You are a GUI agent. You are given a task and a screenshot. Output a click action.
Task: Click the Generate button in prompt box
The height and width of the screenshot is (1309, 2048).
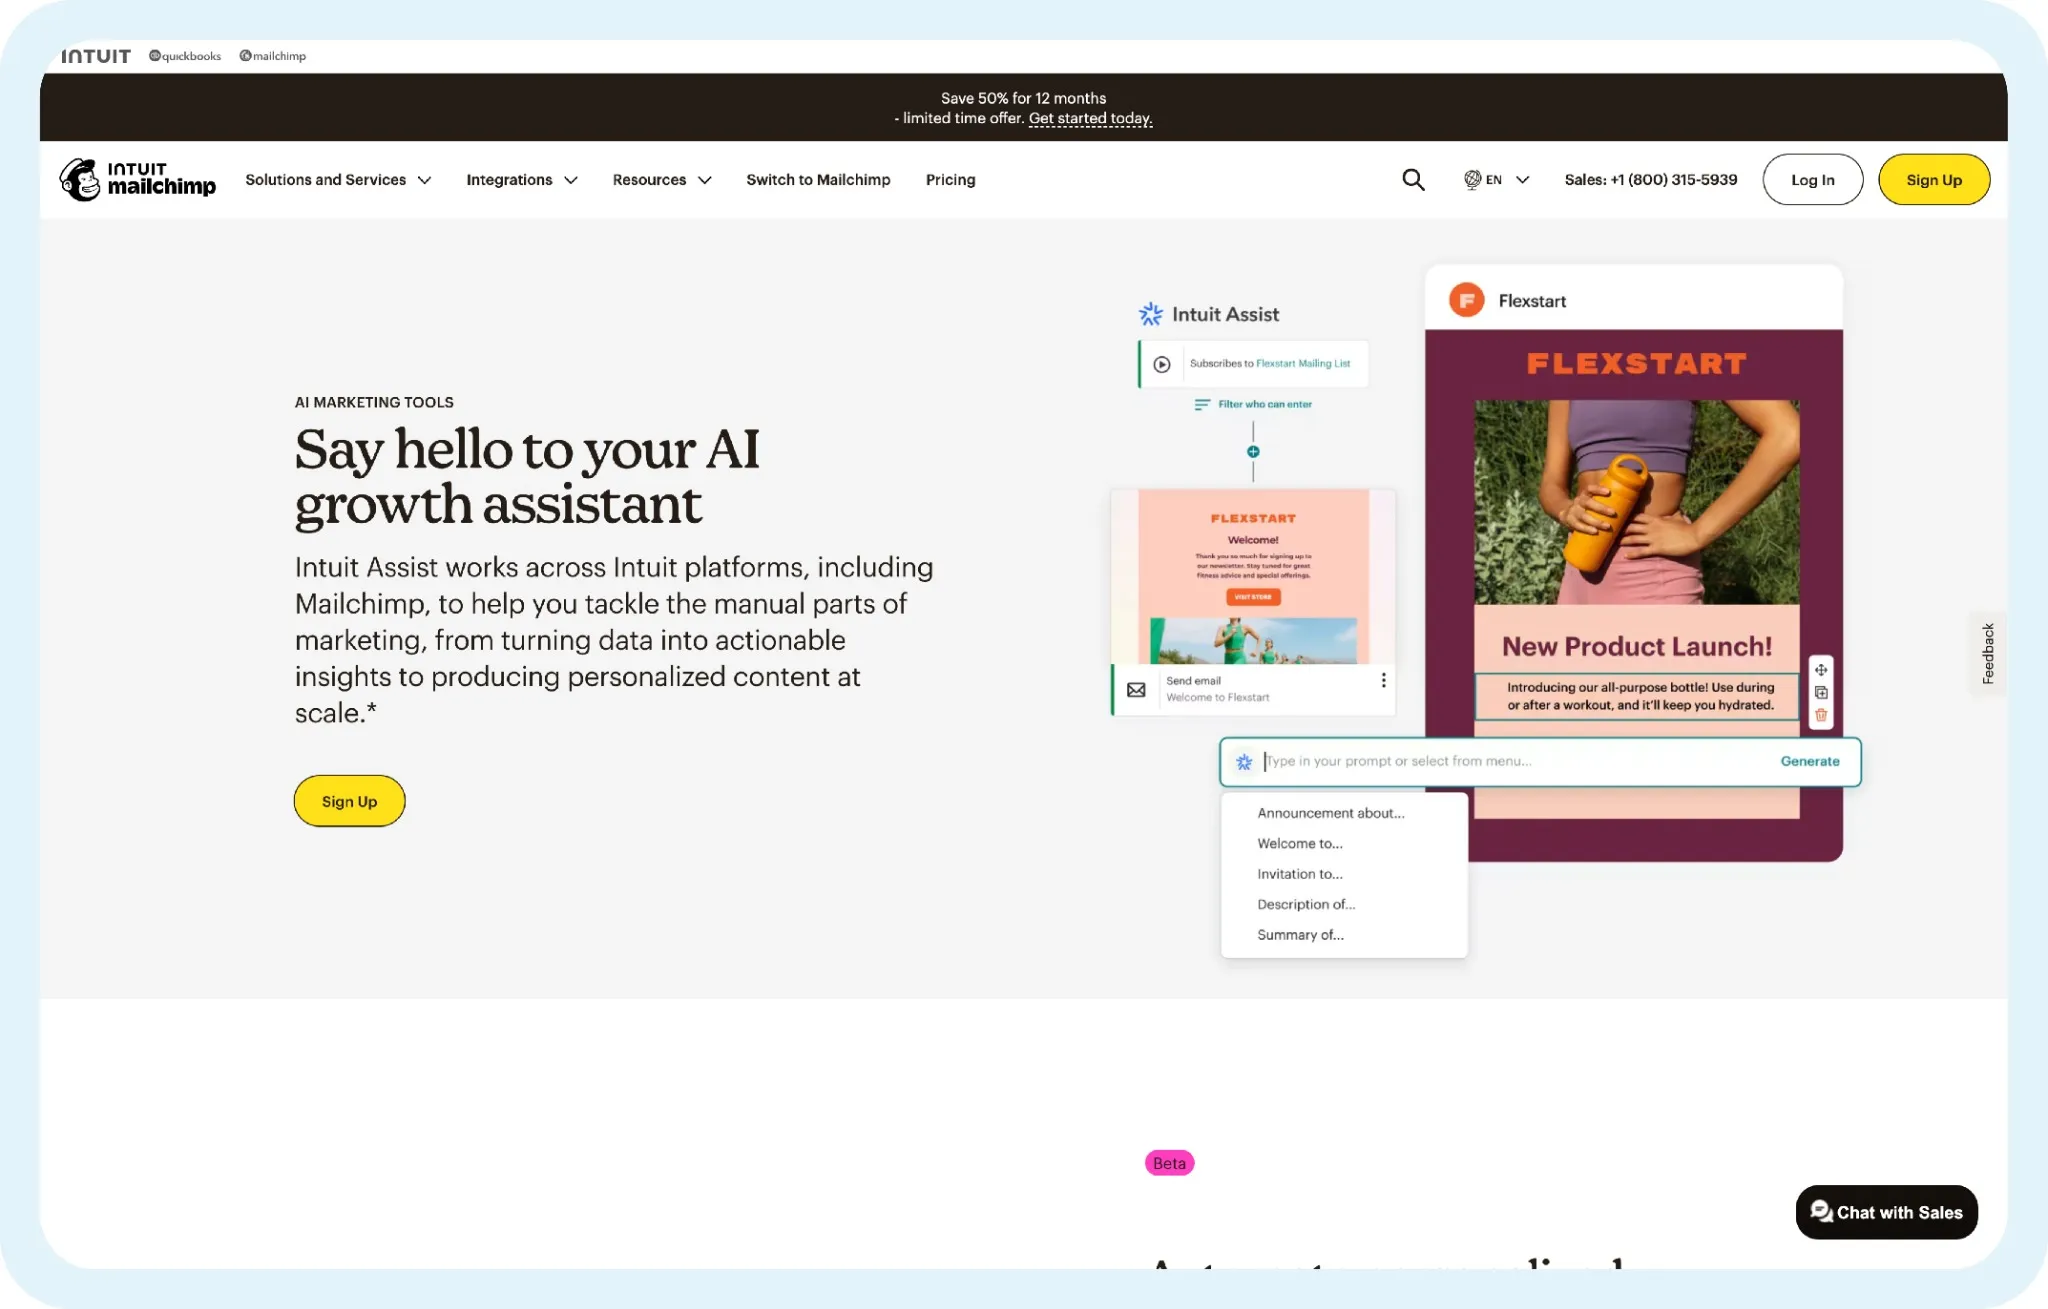1809,761
